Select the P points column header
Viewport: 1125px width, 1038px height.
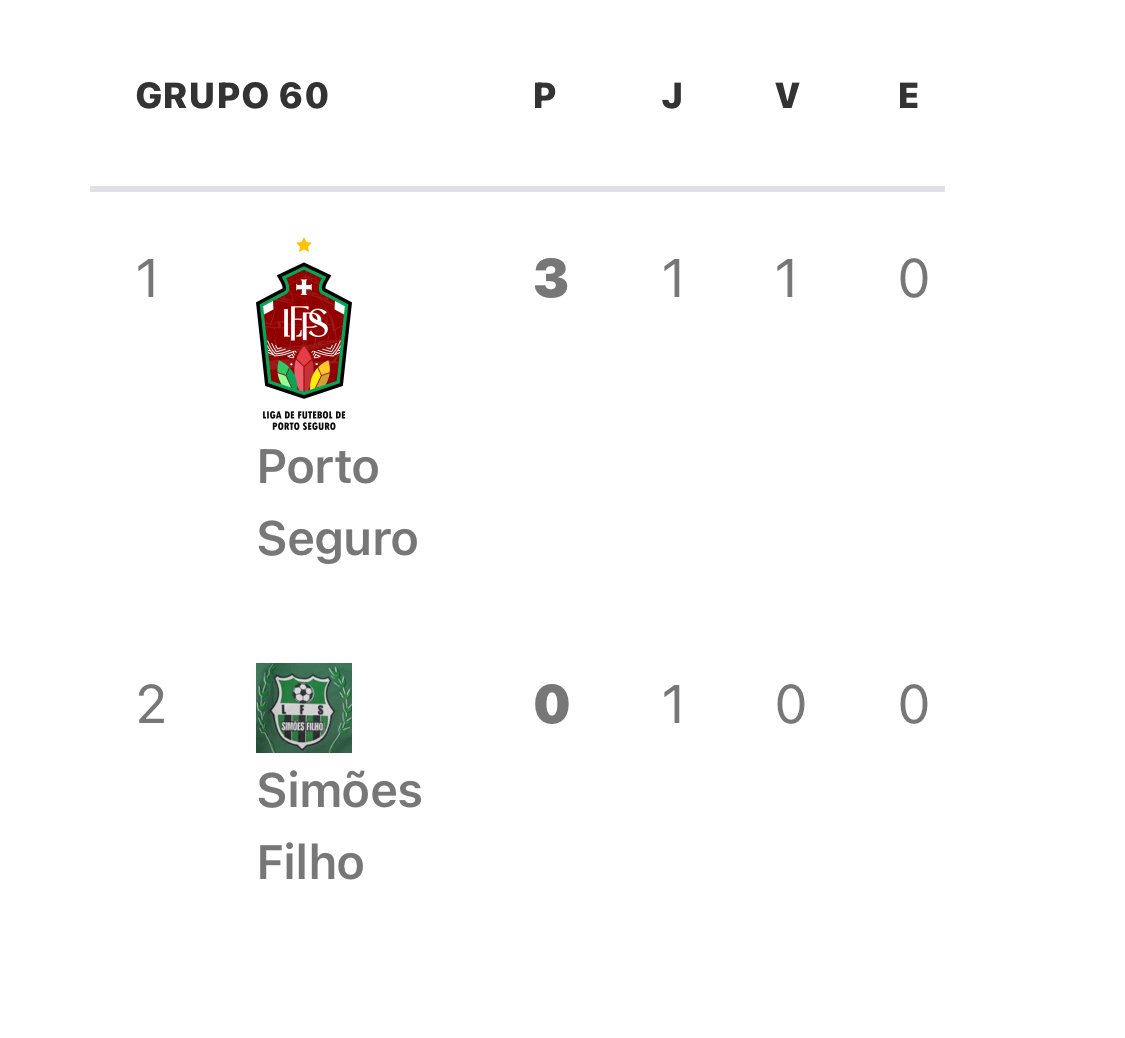pyautogui.click(x=545, y=95)
